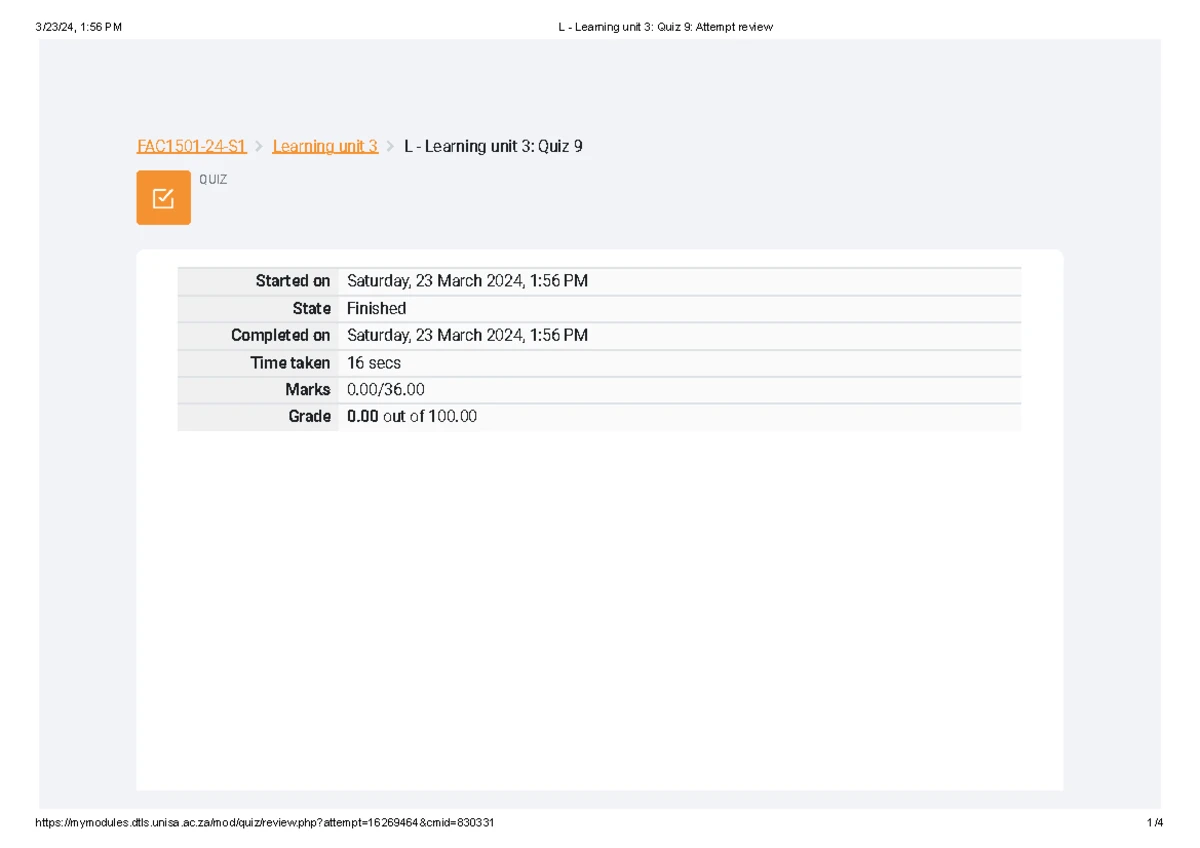Select the marks value '0.00/36.00'

click(386, 389)
